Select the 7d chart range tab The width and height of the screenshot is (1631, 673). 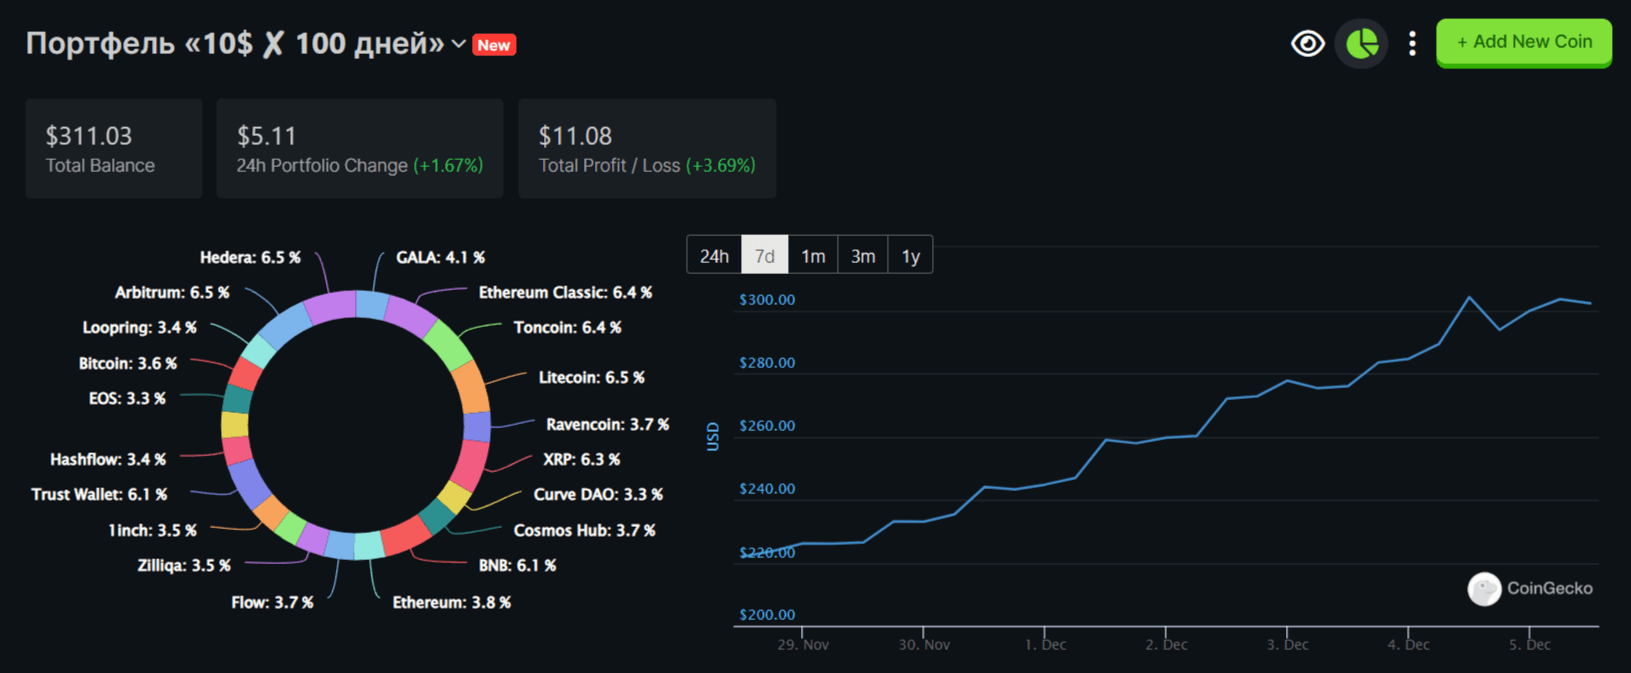(x=765, y=255)
